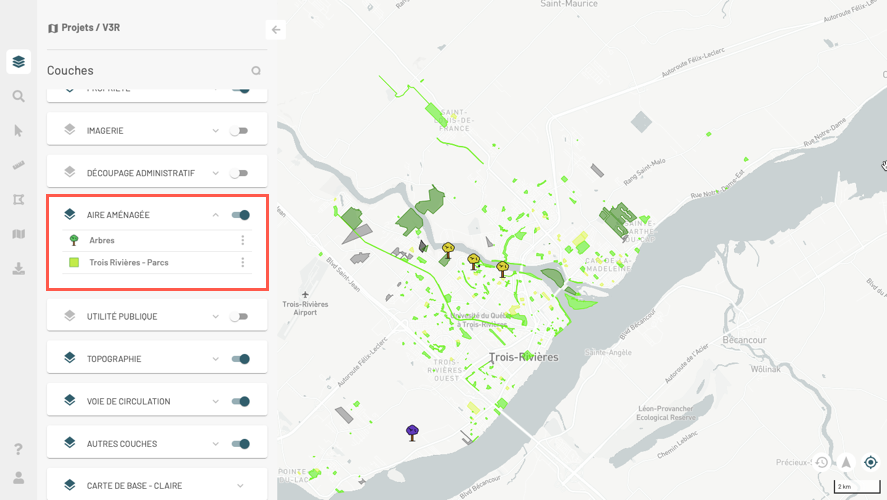Click the map history clock button
This screenshot has width=887, height=500.
821,462
